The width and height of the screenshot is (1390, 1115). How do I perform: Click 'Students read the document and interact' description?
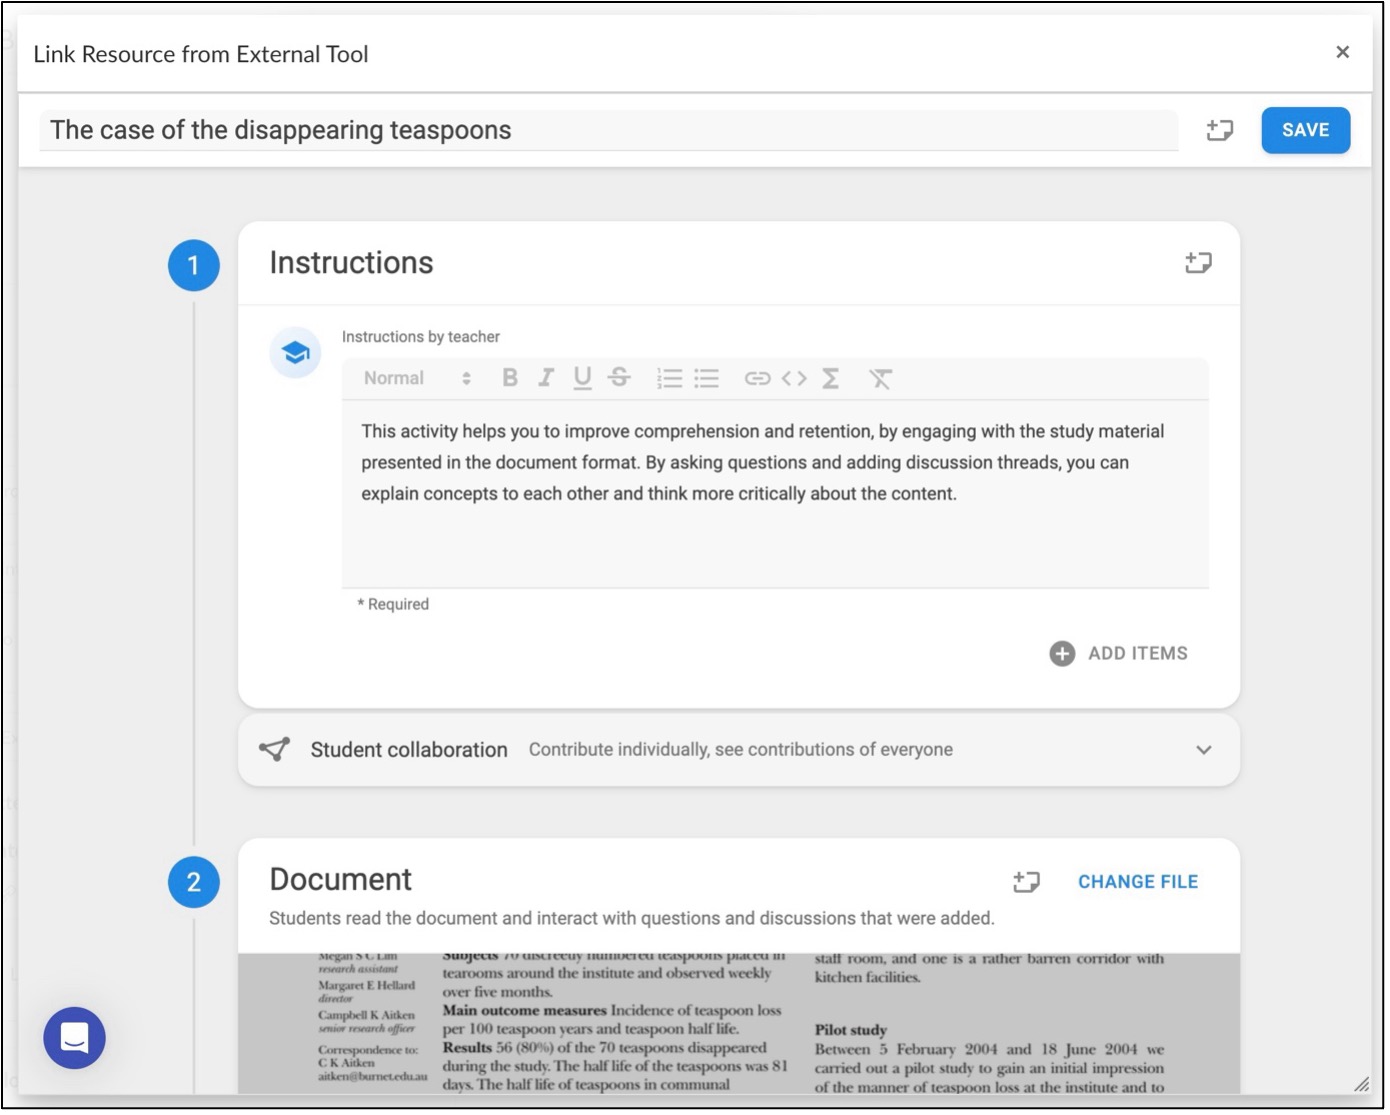(x=632, y=918)
